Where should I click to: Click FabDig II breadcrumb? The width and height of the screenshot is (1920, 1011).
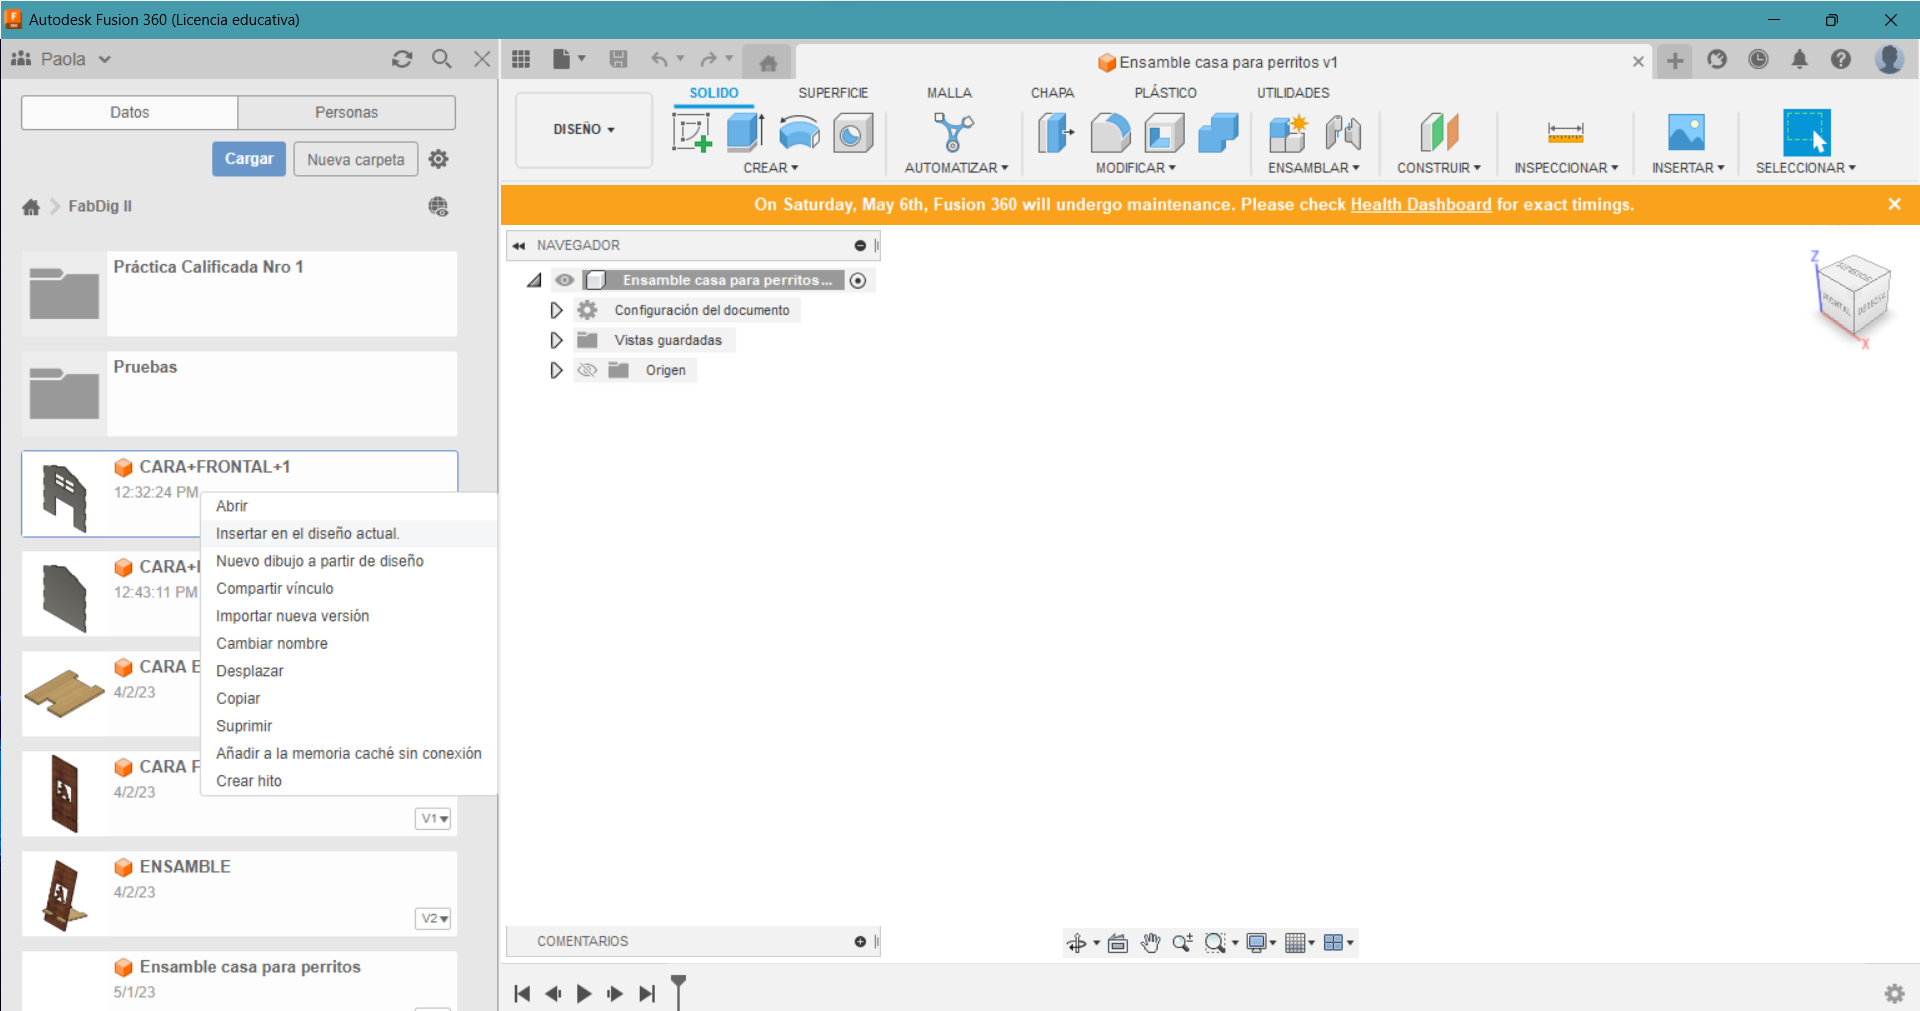[100, 206]
